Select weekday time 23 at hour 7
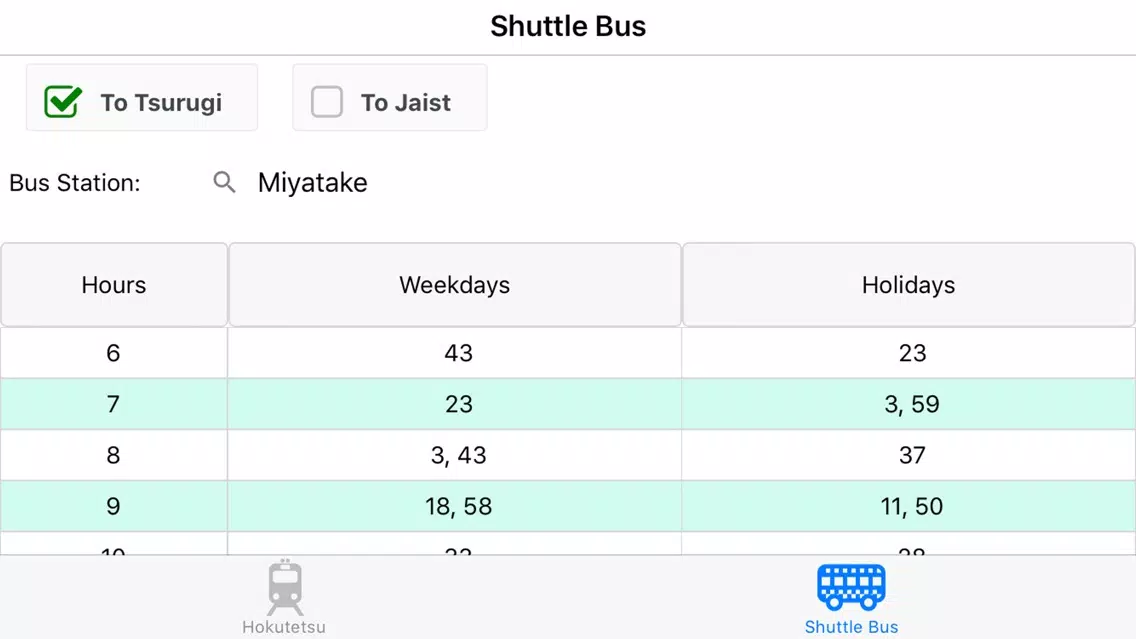The width and height of the screenshot is (1136, 639). click(x=454, y=404)
